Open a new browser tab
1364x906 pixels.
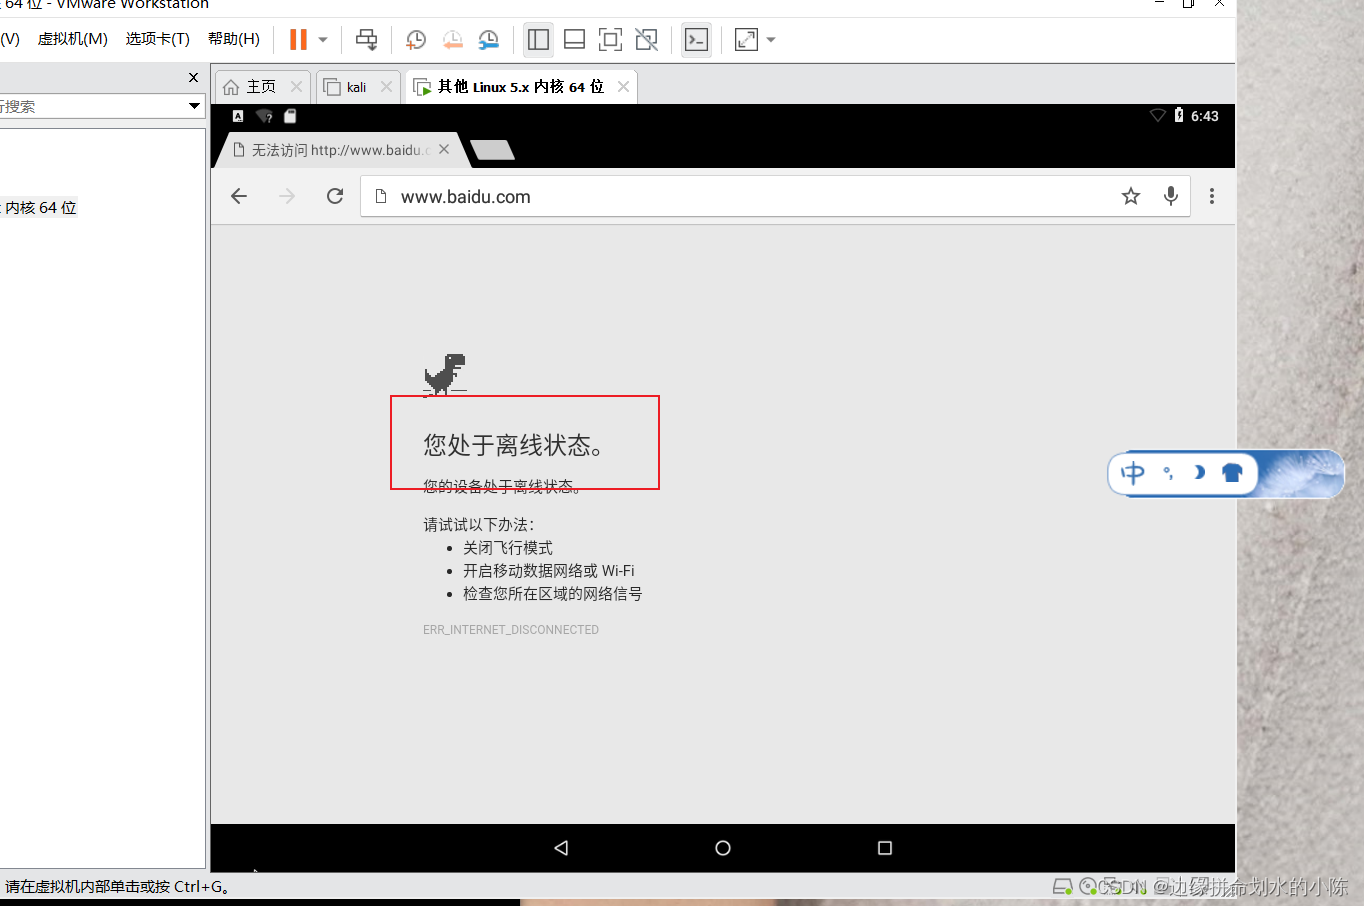click(x=492, y=150)
